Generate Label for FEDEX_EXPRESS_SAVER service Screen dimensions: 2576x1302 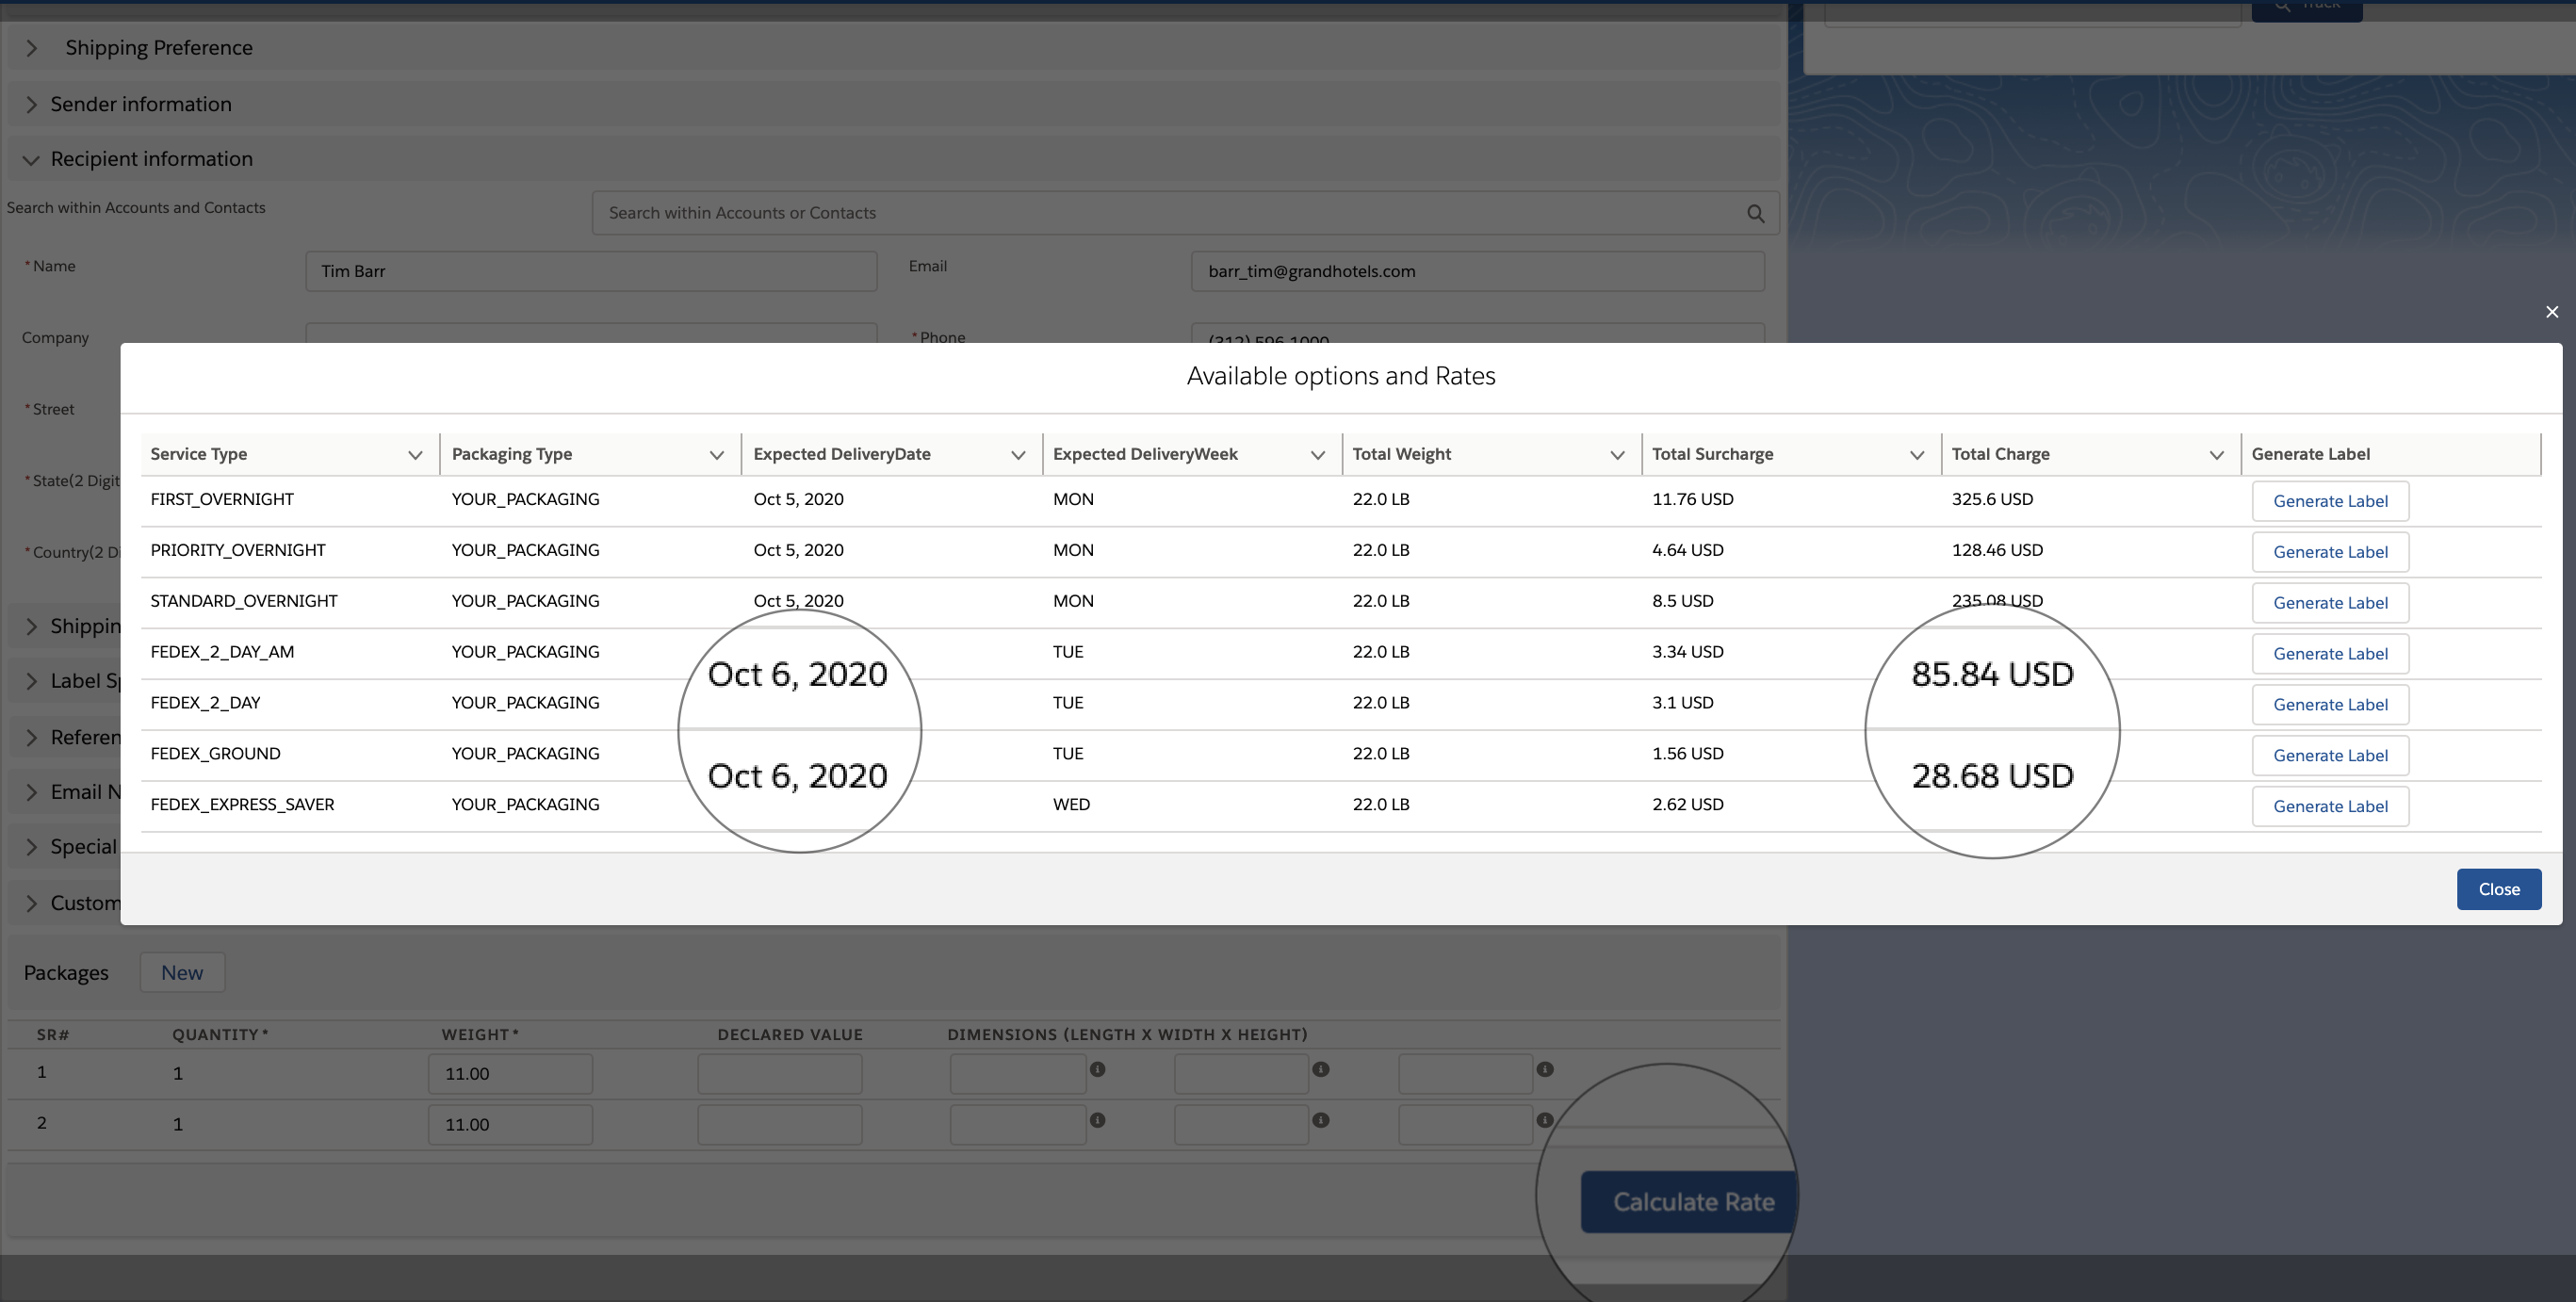pos(2329,806)
